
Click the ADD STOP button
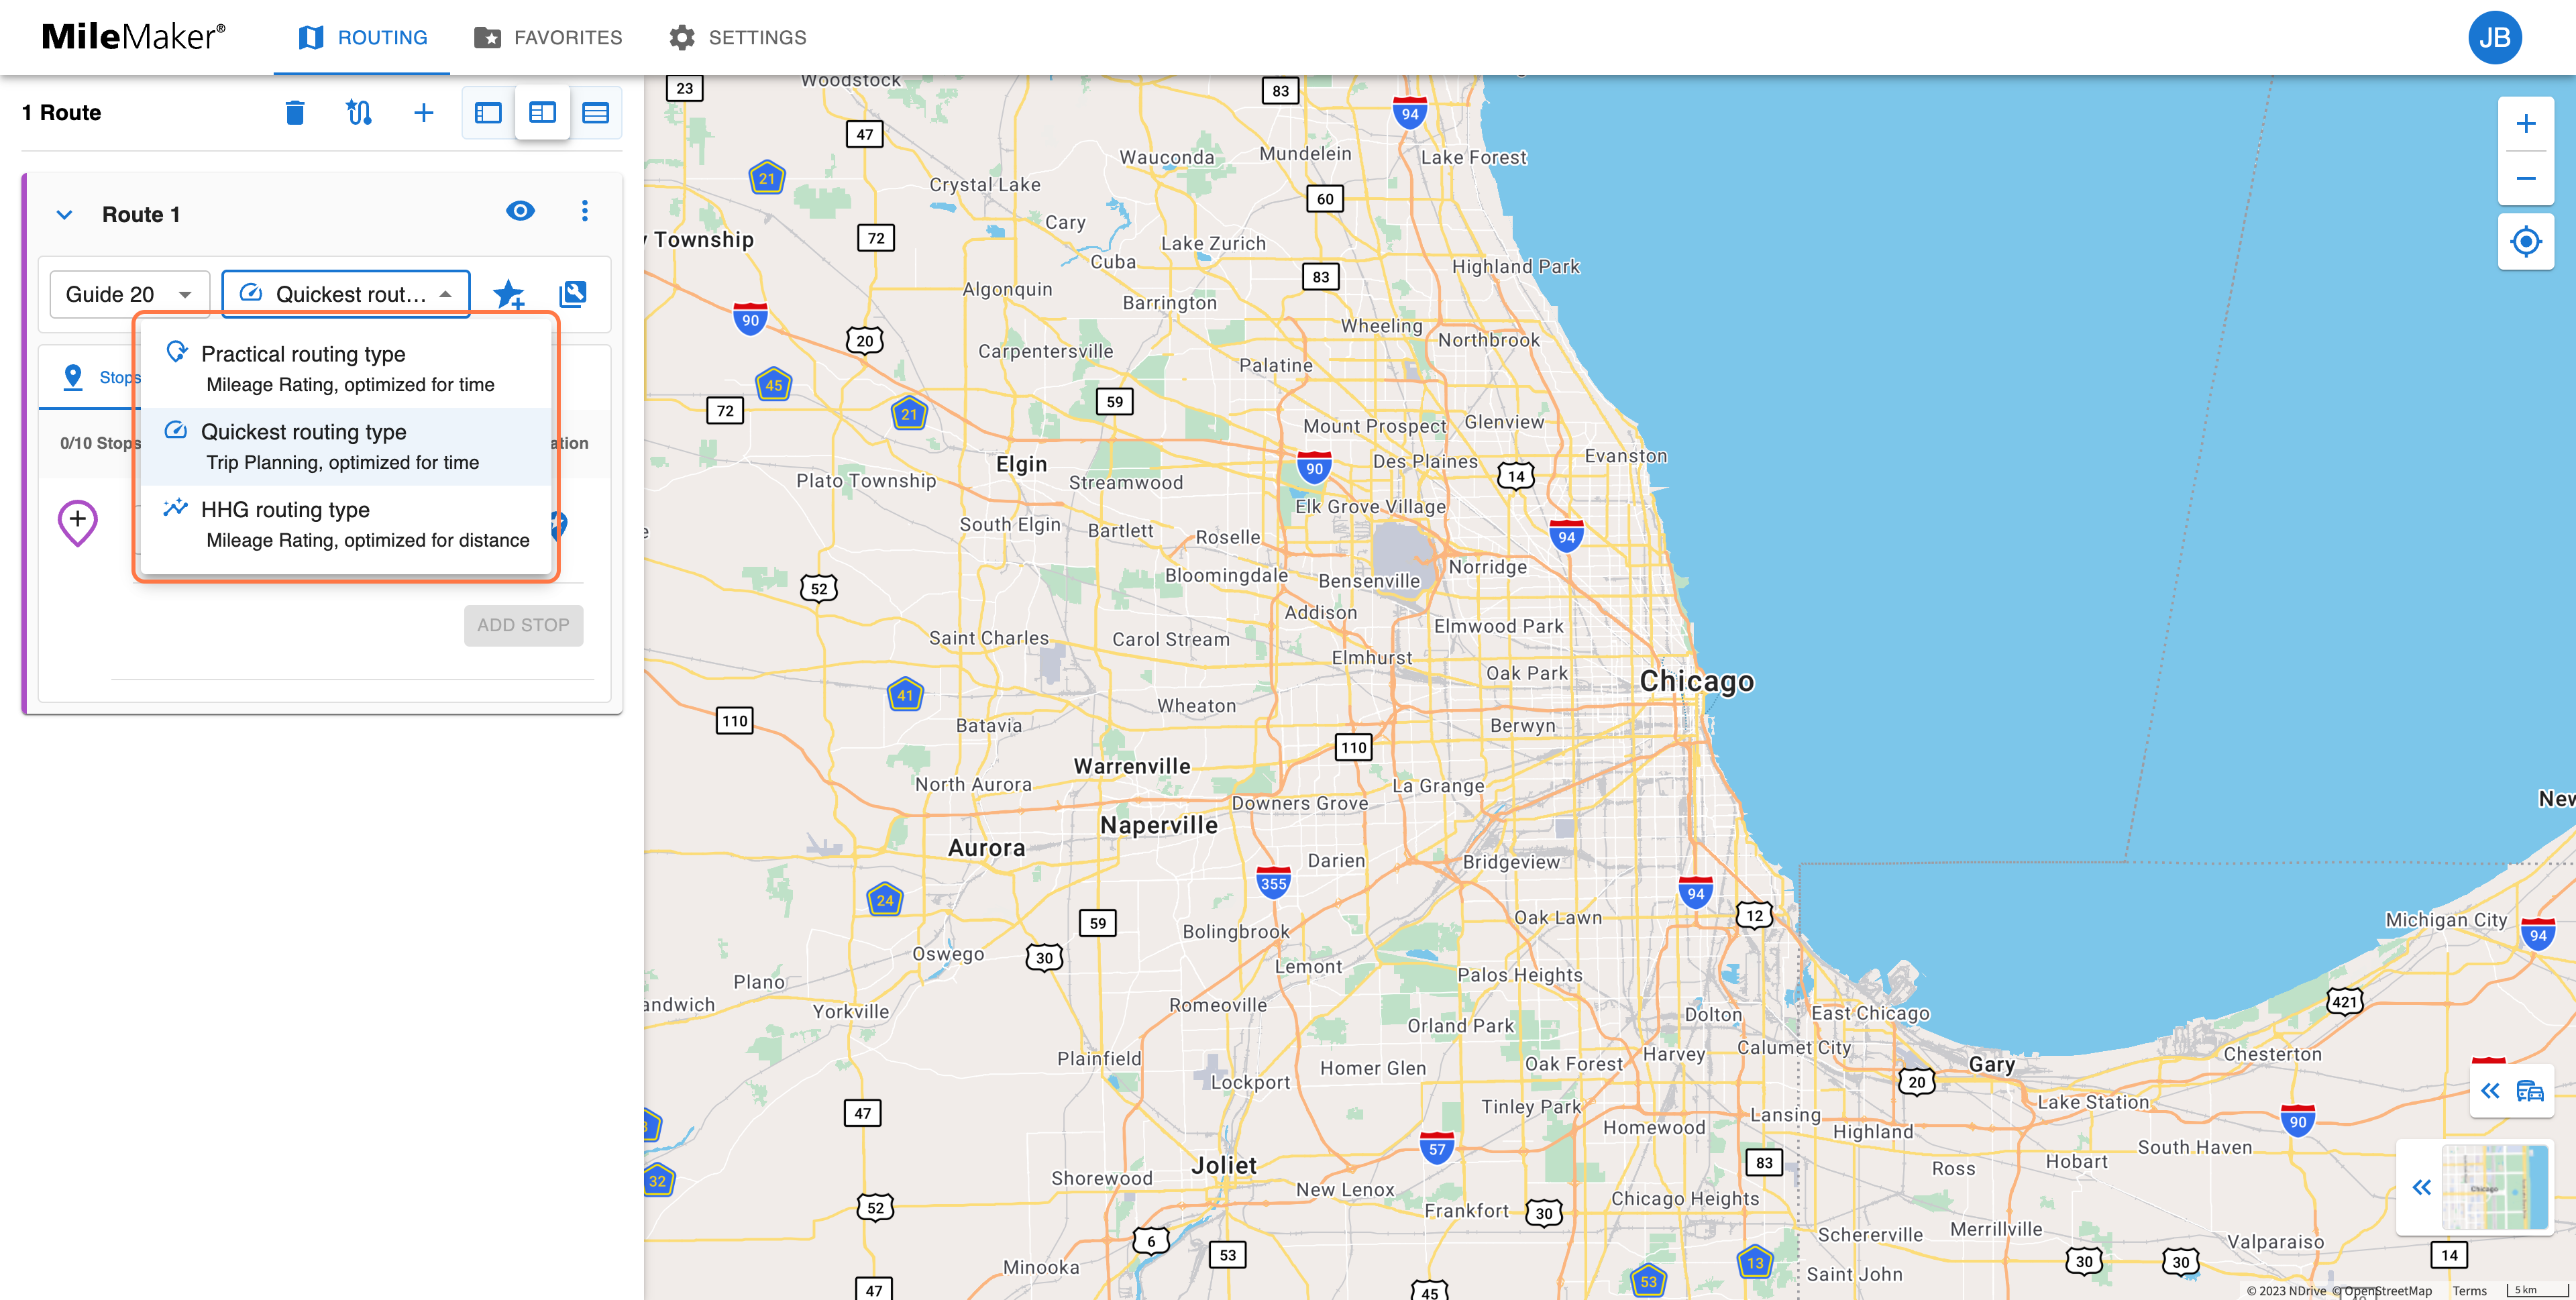pyautogui.click(x=523, y=625)
